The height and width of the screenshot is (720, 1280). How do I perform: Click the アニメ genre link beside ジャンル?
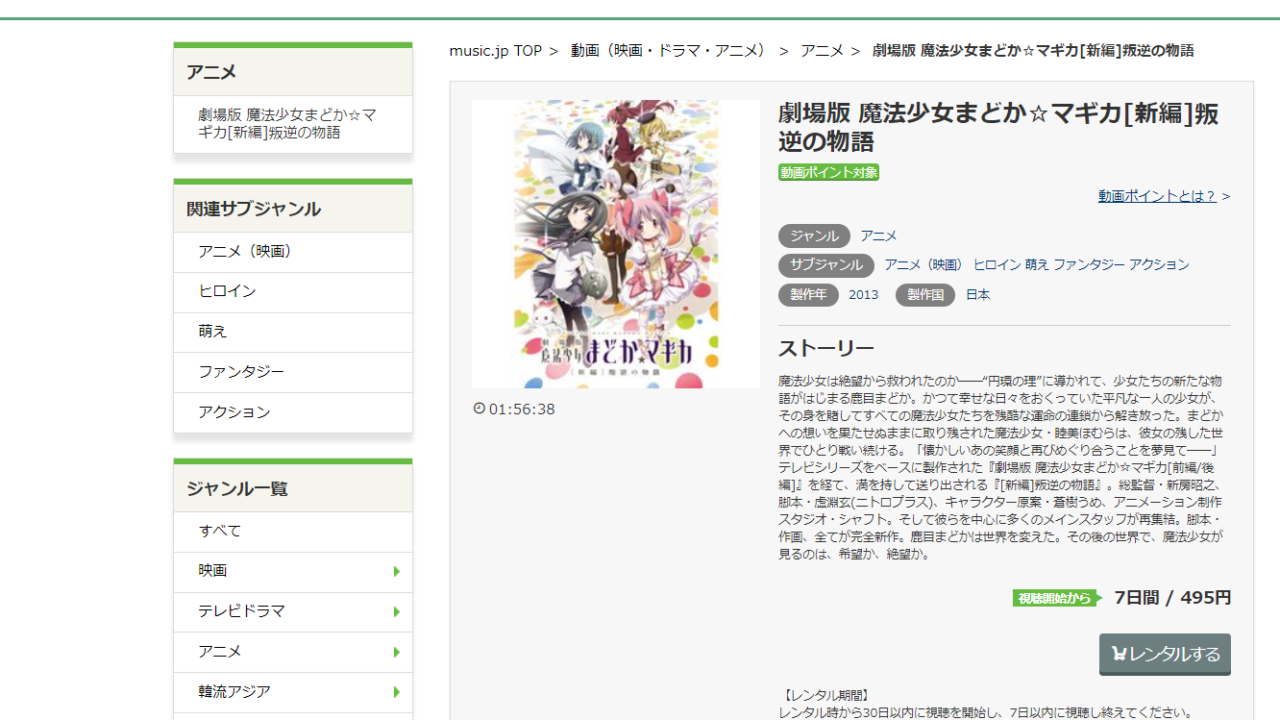[879, 236]
